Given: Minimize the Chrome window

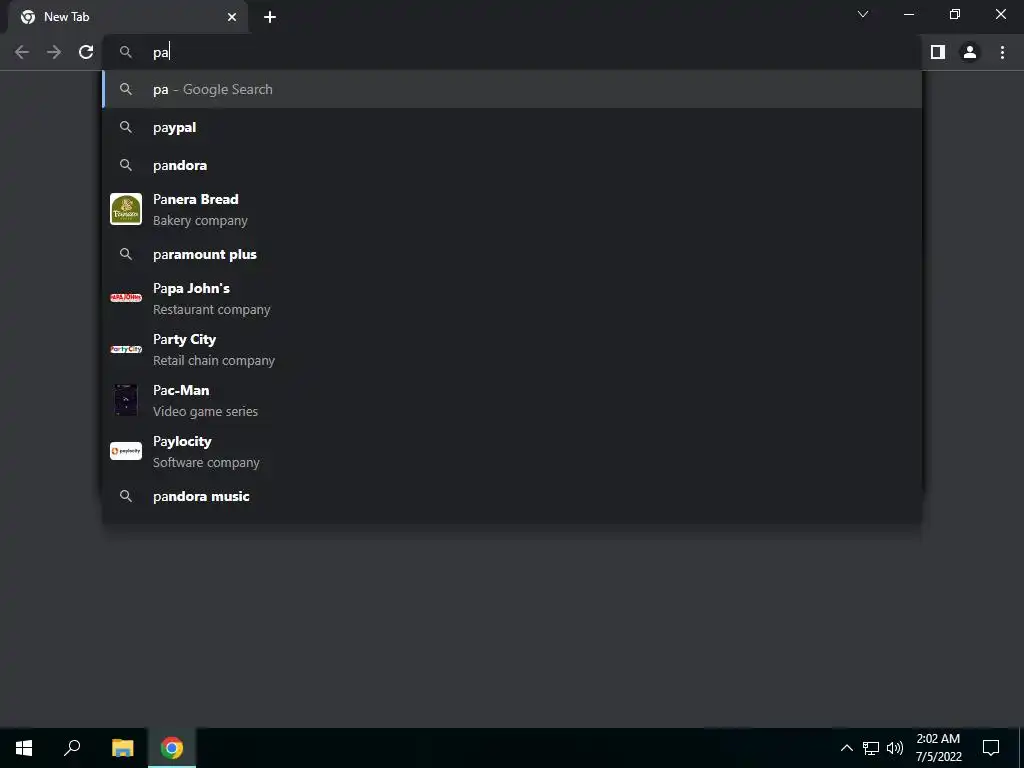Looking at the screenshot, I should point(909,14).
